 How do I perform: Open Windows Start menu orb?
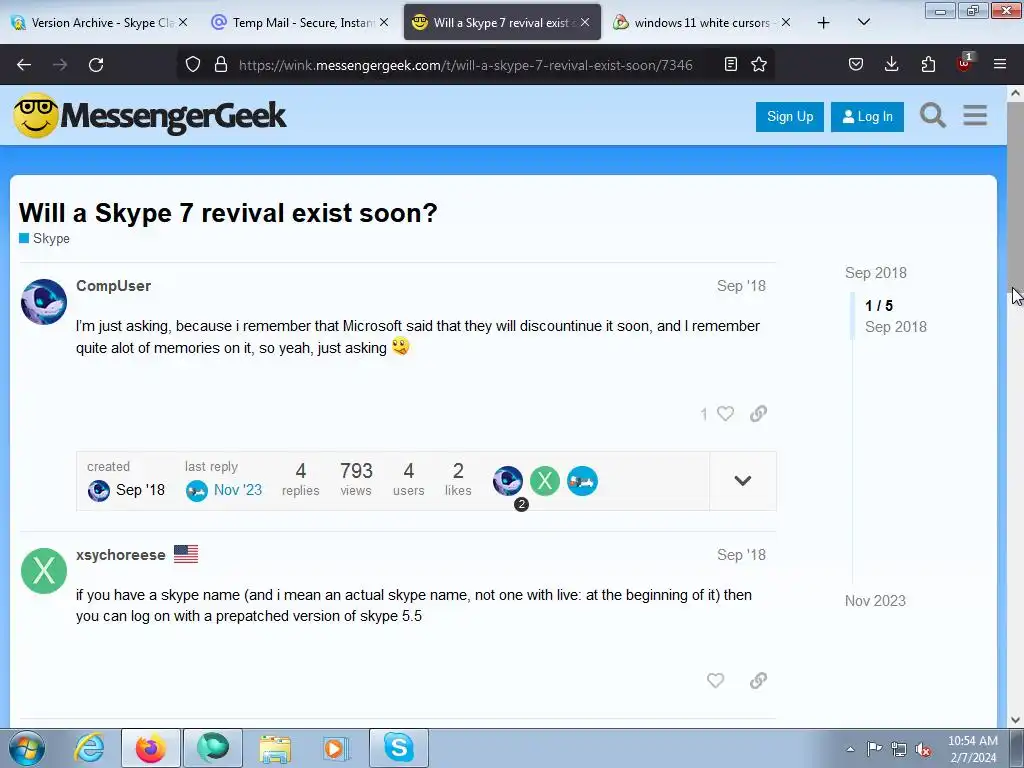(x=27, y=748)
